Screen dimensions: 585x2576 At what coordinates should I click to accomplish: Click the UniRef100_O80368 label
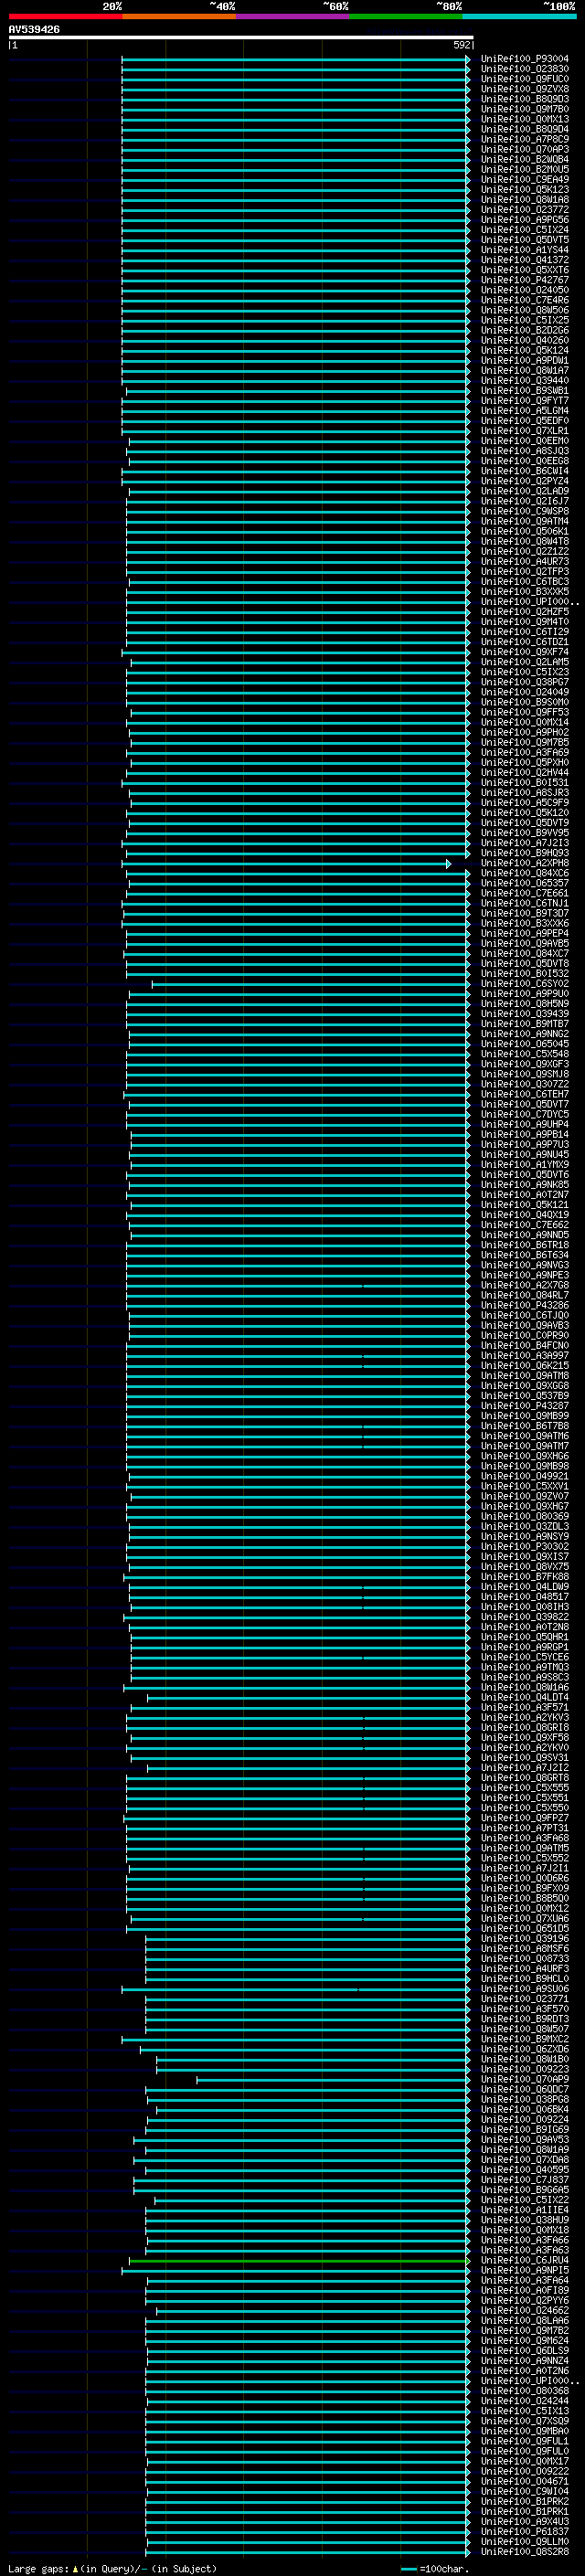[525, 2391]
